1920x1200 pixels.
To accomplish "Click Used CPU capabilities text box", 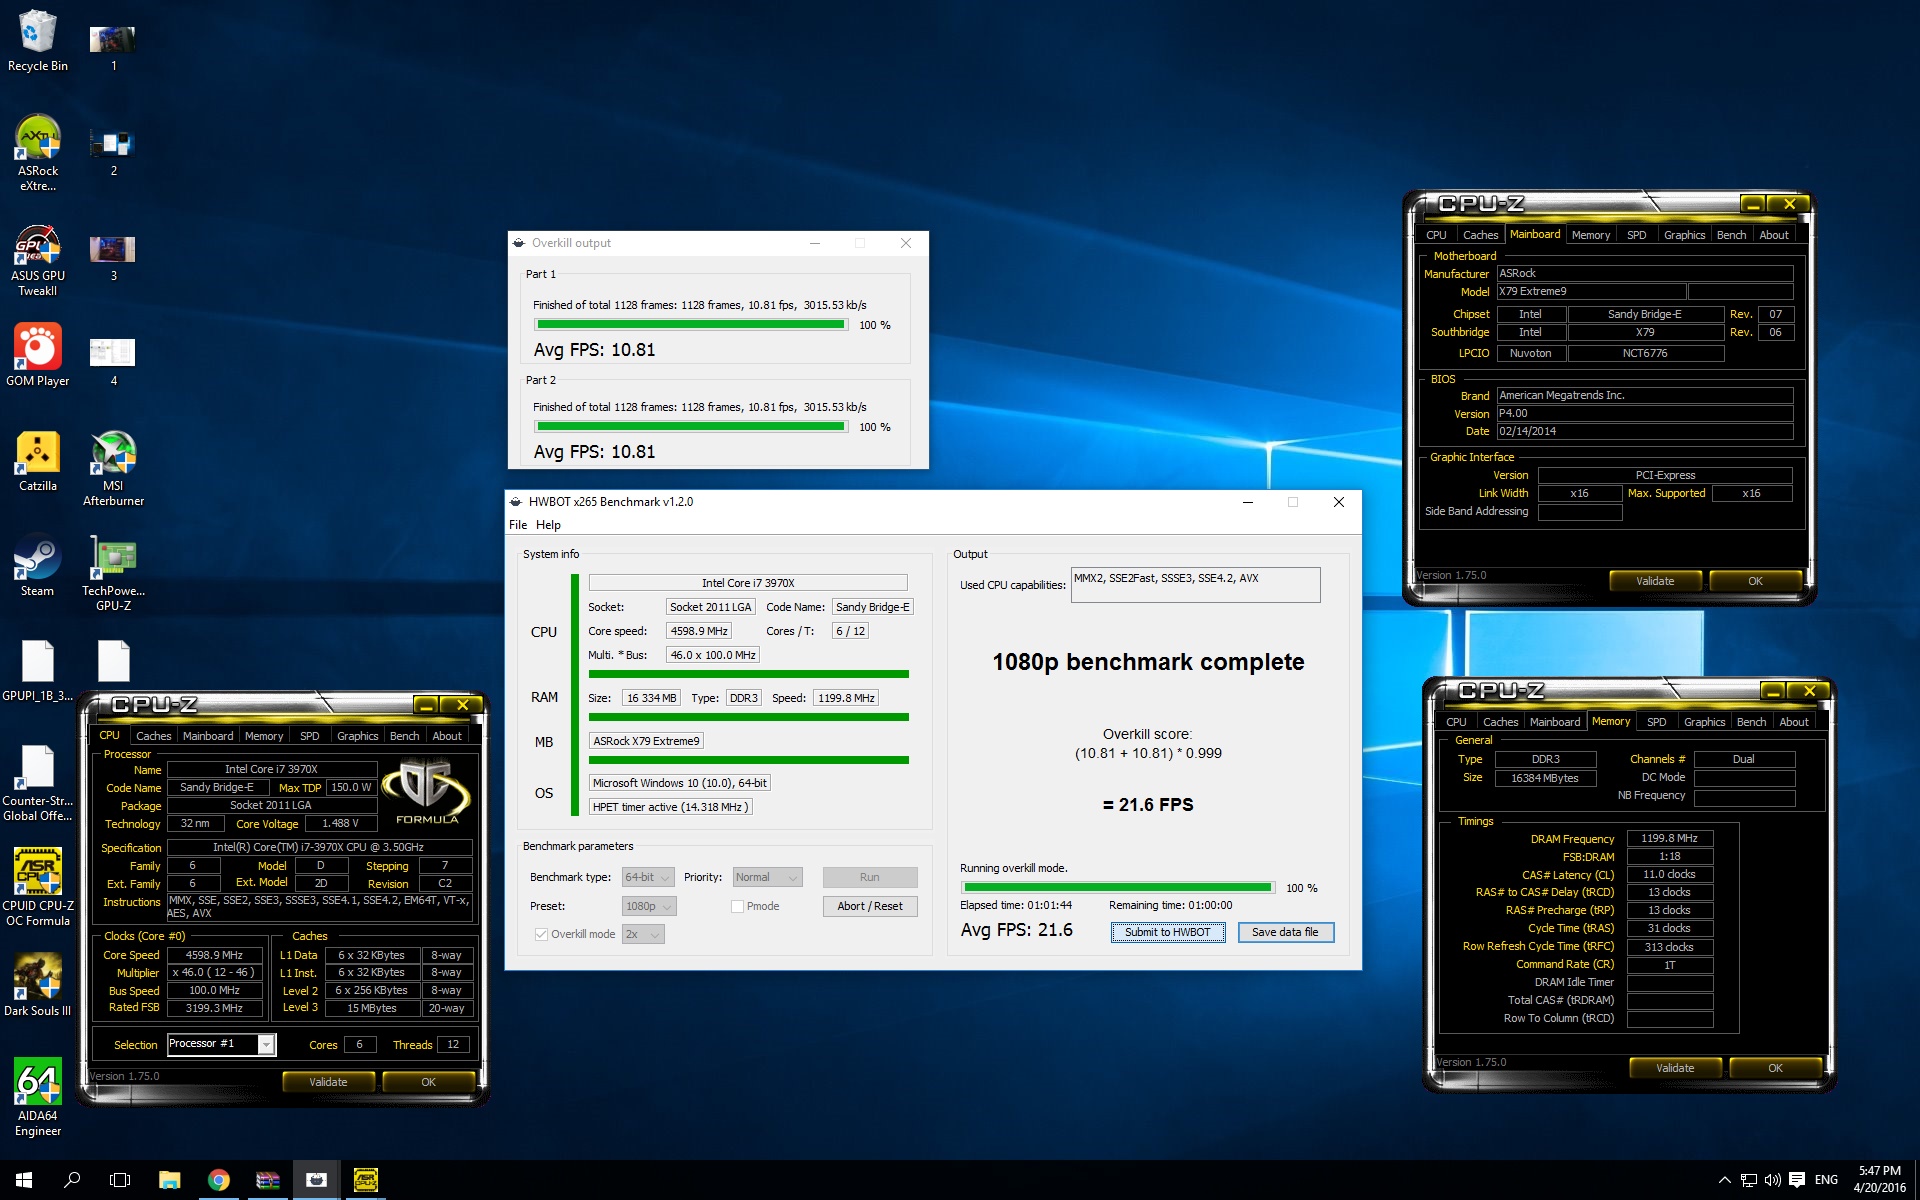I will (1195, 585).
